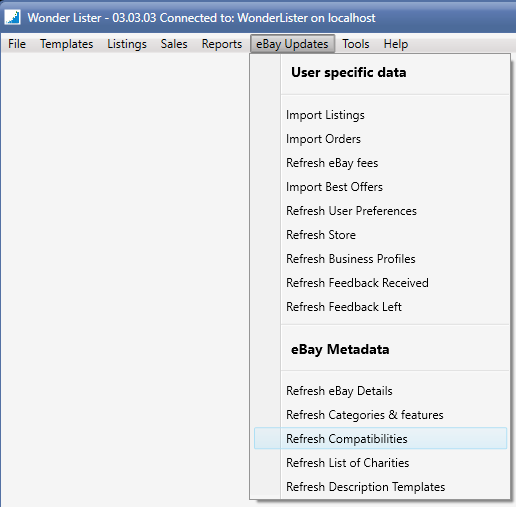Screen dimensions: 516x507
Task: Select Refresh eBay fees
Action: point(380,163)
